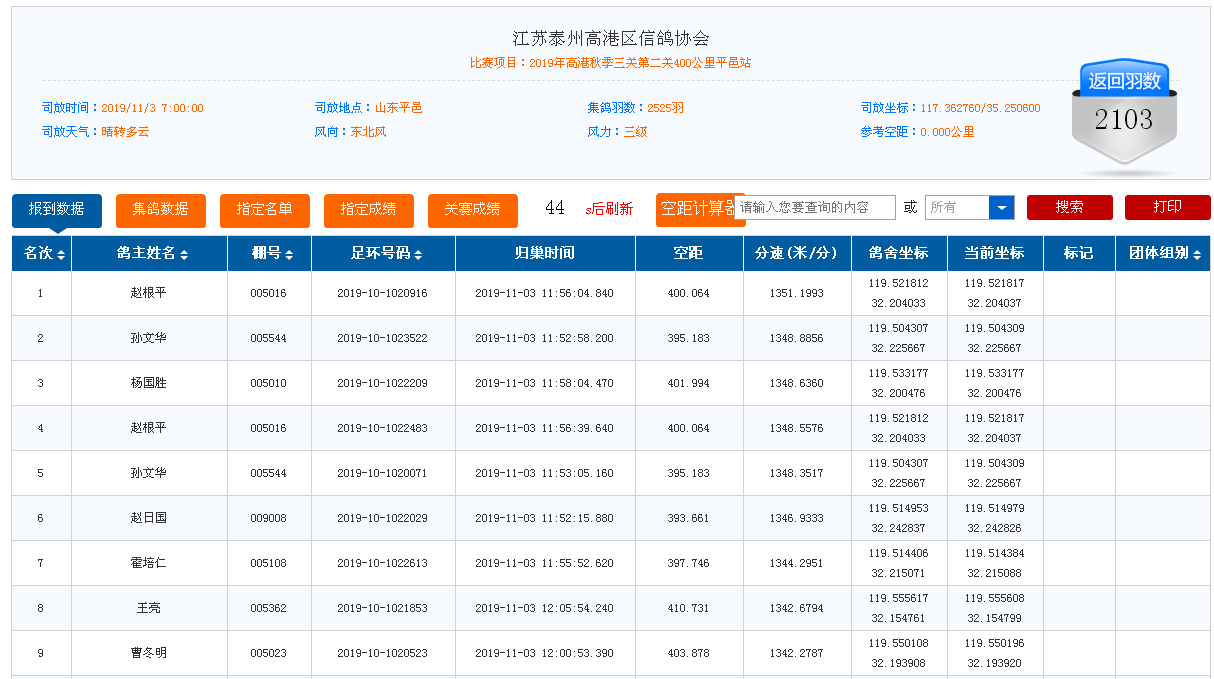Sort by 足环号码 column arrows
This screenshot has width=1214, height=679.
tap(418, 255)
